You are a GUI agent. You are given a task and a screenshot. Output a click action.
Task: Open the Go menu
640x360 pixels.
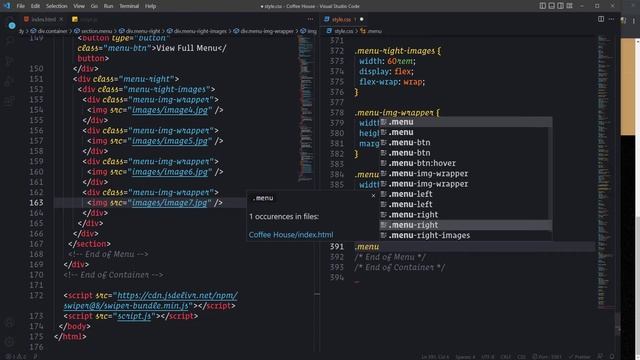94,6
